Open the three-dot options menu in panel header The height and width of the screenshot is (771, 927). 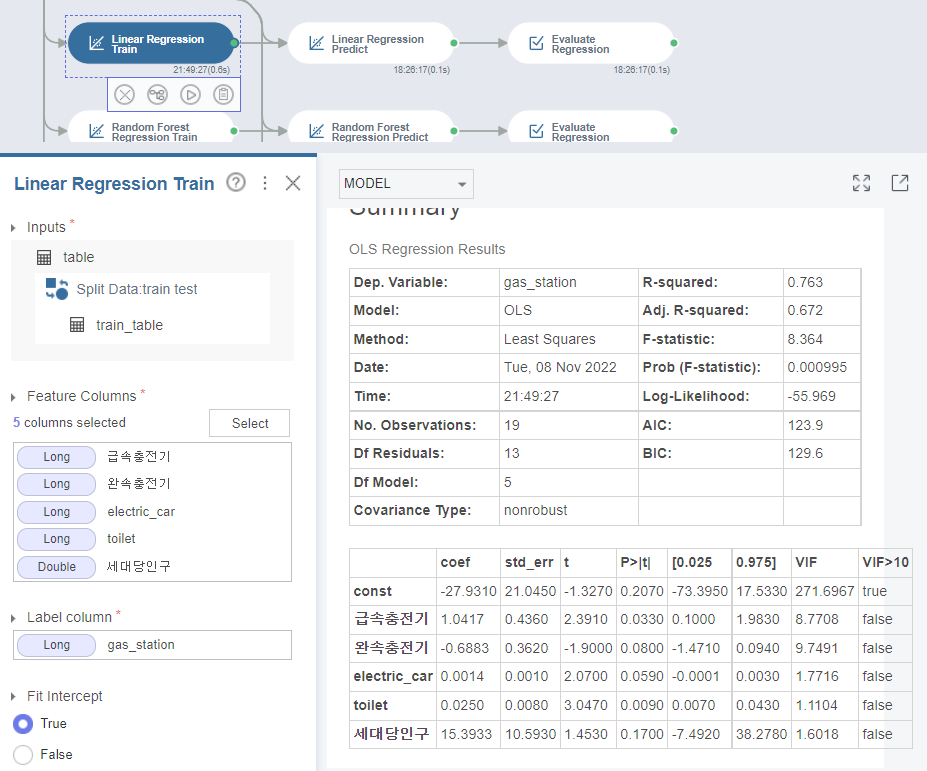click(265, 183)
